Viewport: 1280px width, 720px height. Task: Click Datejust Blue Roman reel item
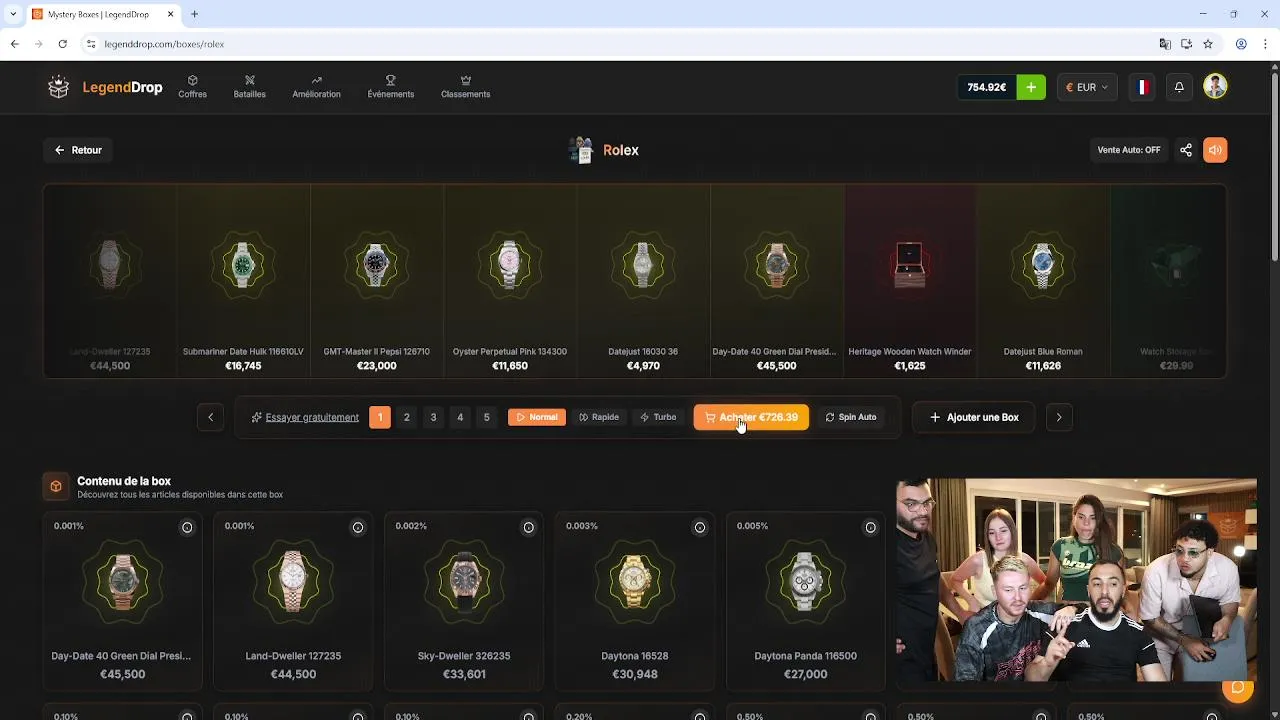click(x=1043, y=281)
